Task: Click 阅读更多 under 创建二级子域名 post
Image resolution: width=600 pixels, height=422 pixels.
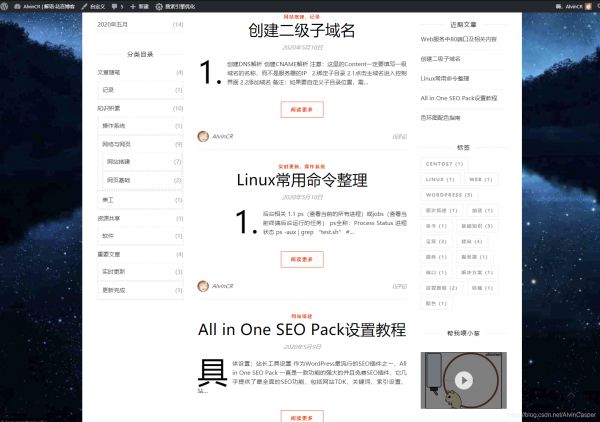Action: point(302,109)
